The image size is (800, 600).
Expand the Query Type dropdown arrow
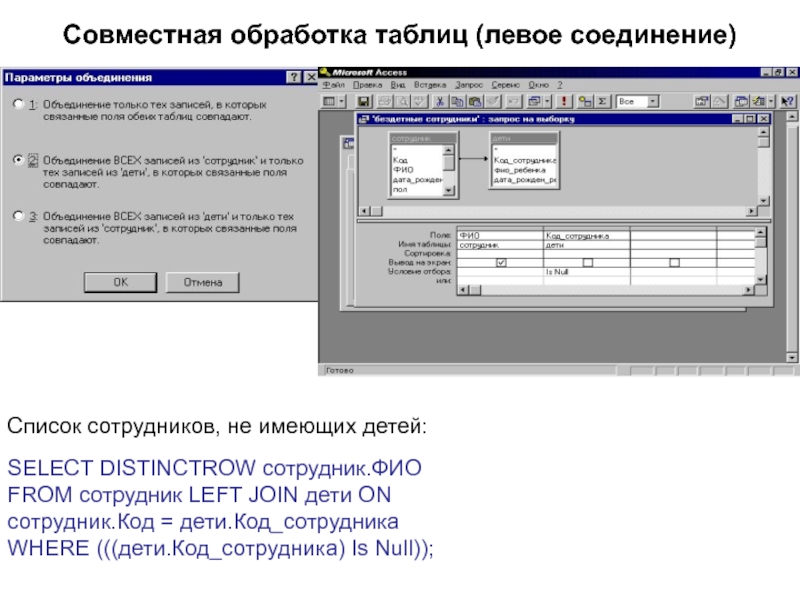click(549, 101)
